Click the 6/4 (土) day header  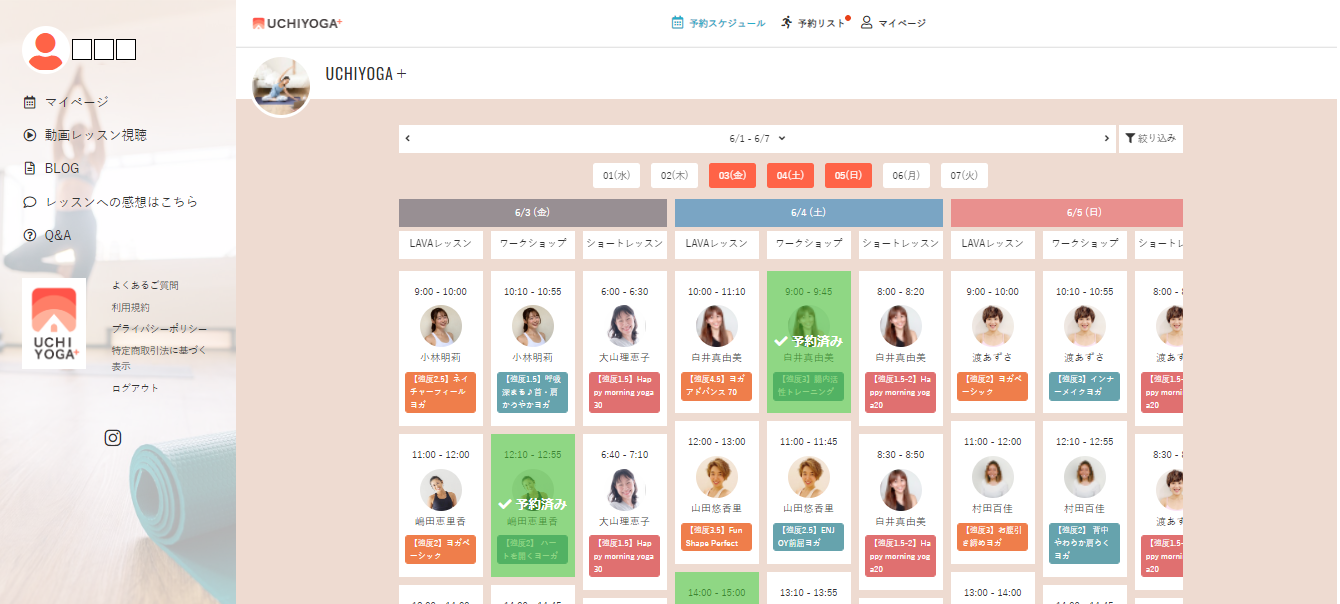click(x=809, y=213)
